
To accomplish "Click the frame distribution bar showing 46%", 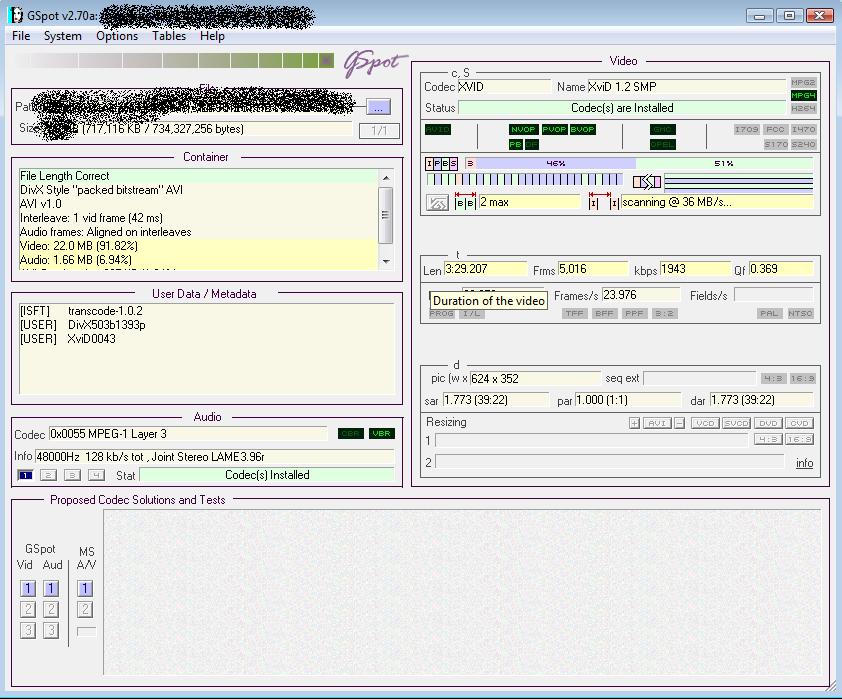I will click(556, 163).
